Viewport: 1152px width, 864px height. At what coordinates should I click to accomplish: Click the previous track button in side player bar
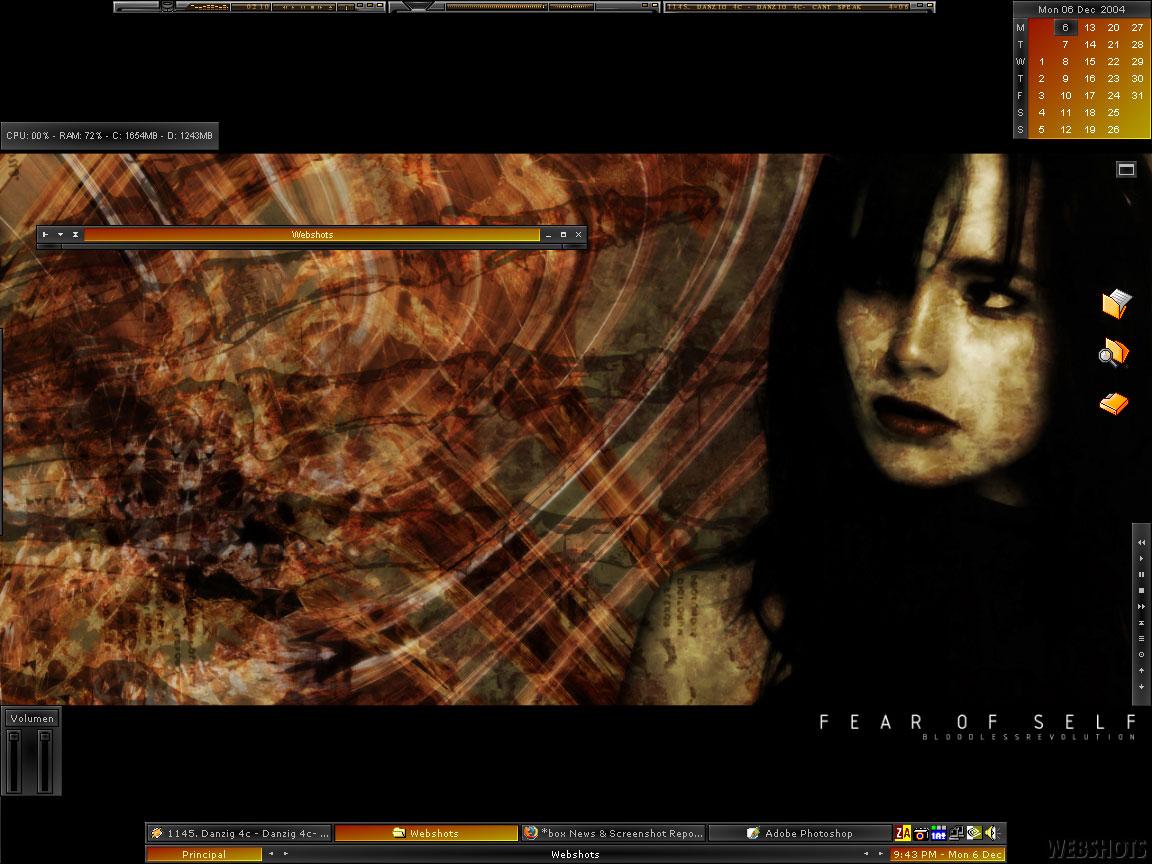pos(1141,542)
